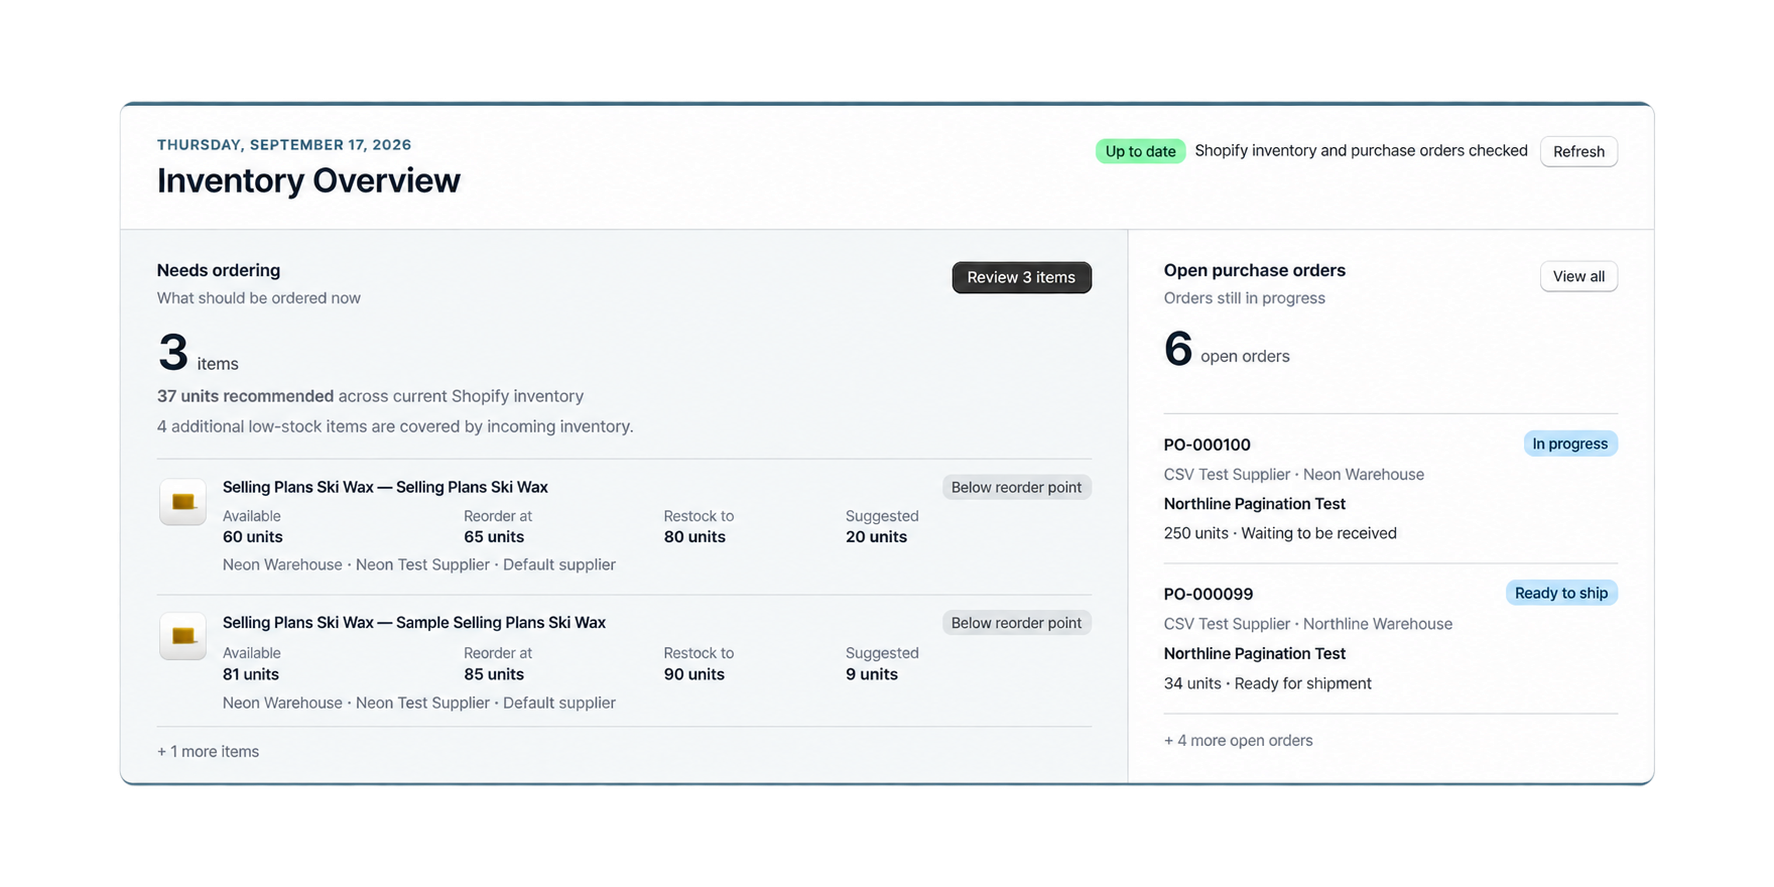Click the 4 additional low-stock items note
This screenshot has height=887, width=1774.
[x=395, y=426]
